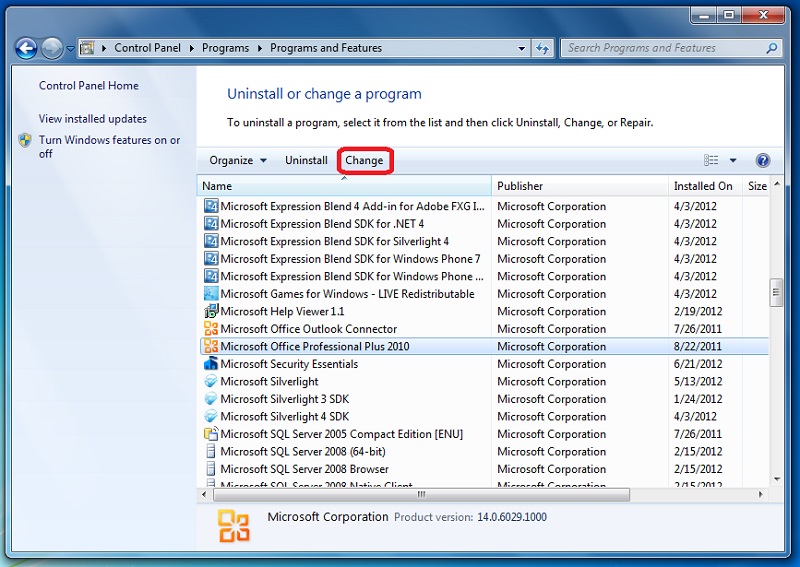Sort by the Name column header
This screenshot has height=567, width=800.
344,186
